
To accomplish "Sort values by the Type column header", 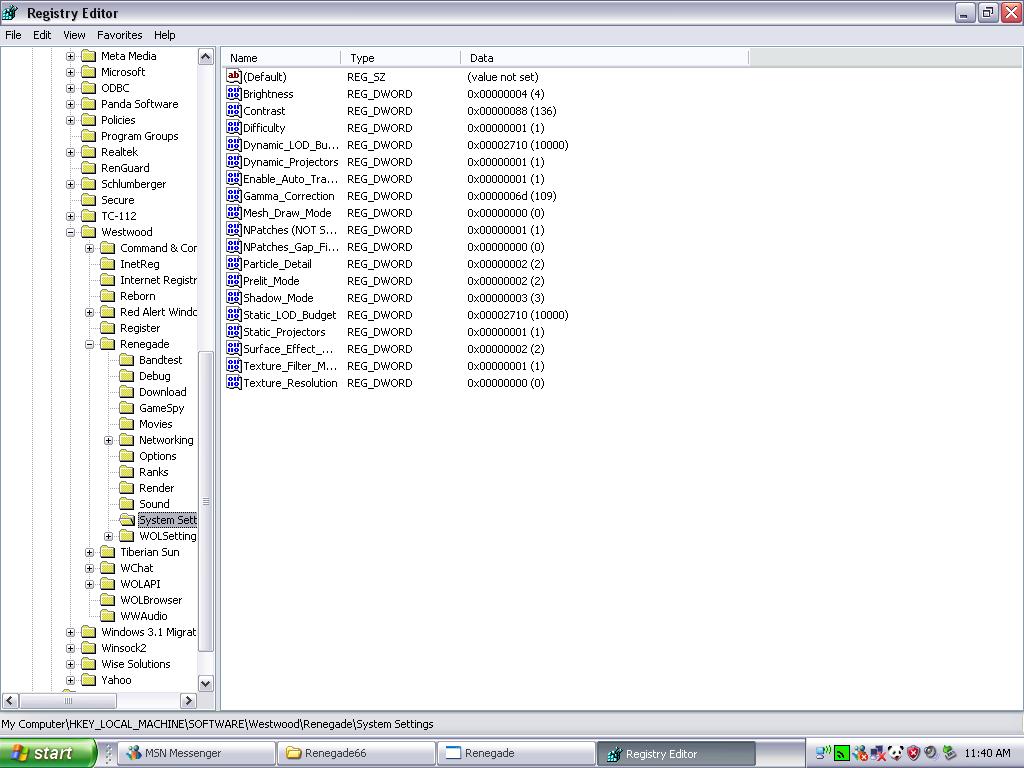I will 400,58.
